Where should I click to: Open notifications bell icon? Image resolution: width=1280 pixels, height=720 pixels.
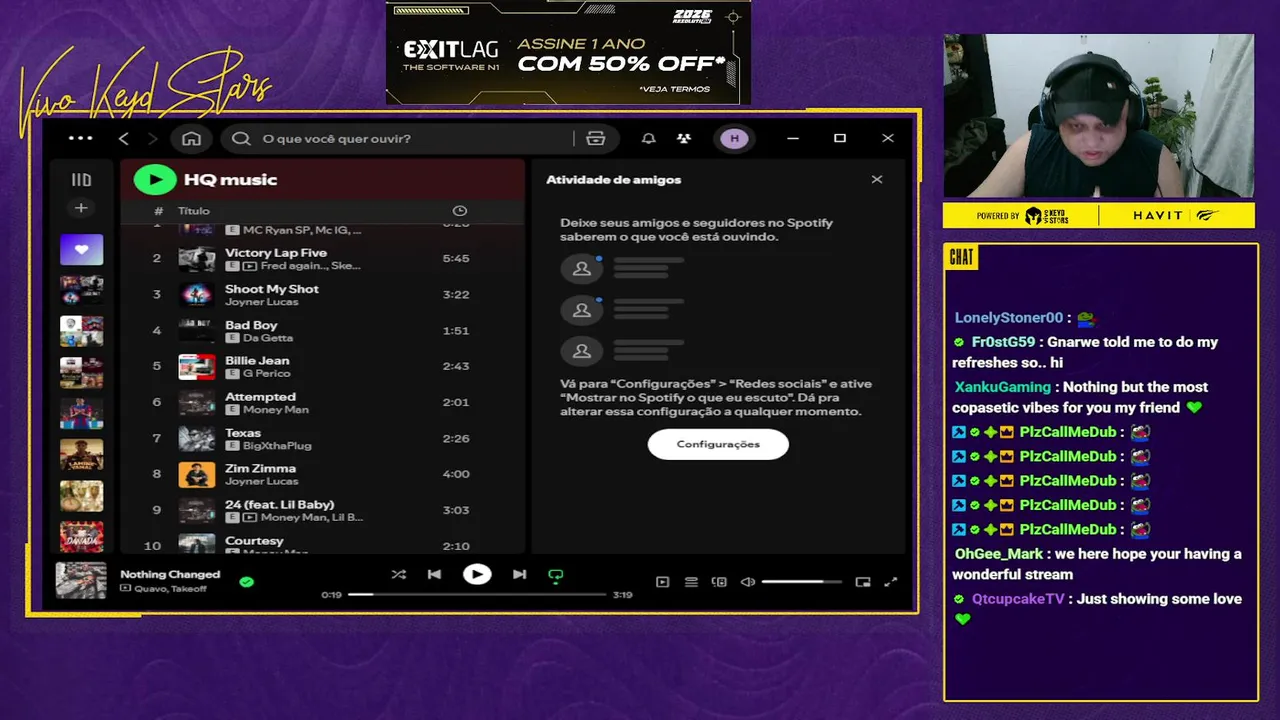(x=648, y=139)
